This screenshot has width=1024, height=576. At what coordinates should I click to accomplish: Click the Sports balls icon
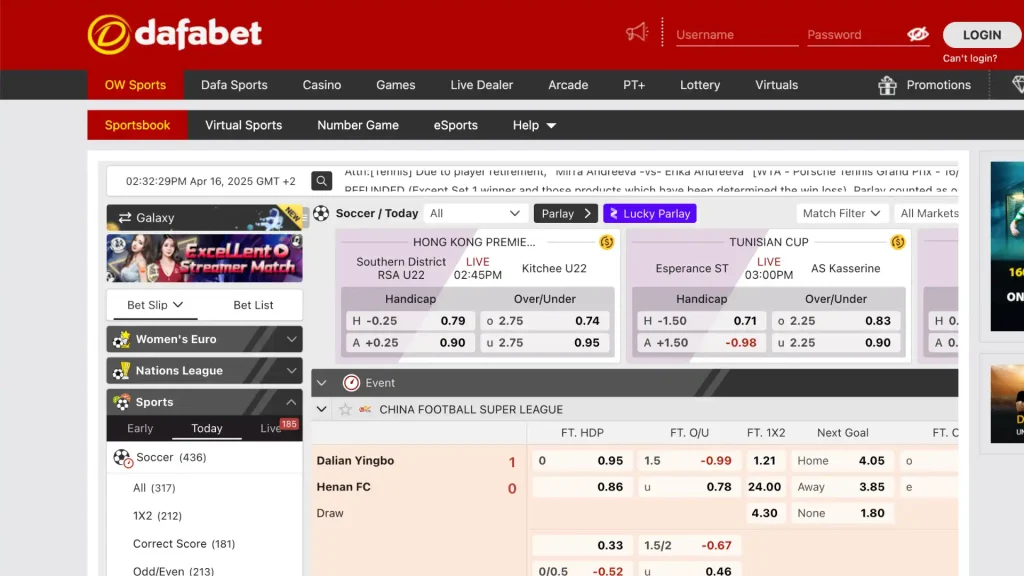(121, 402)
